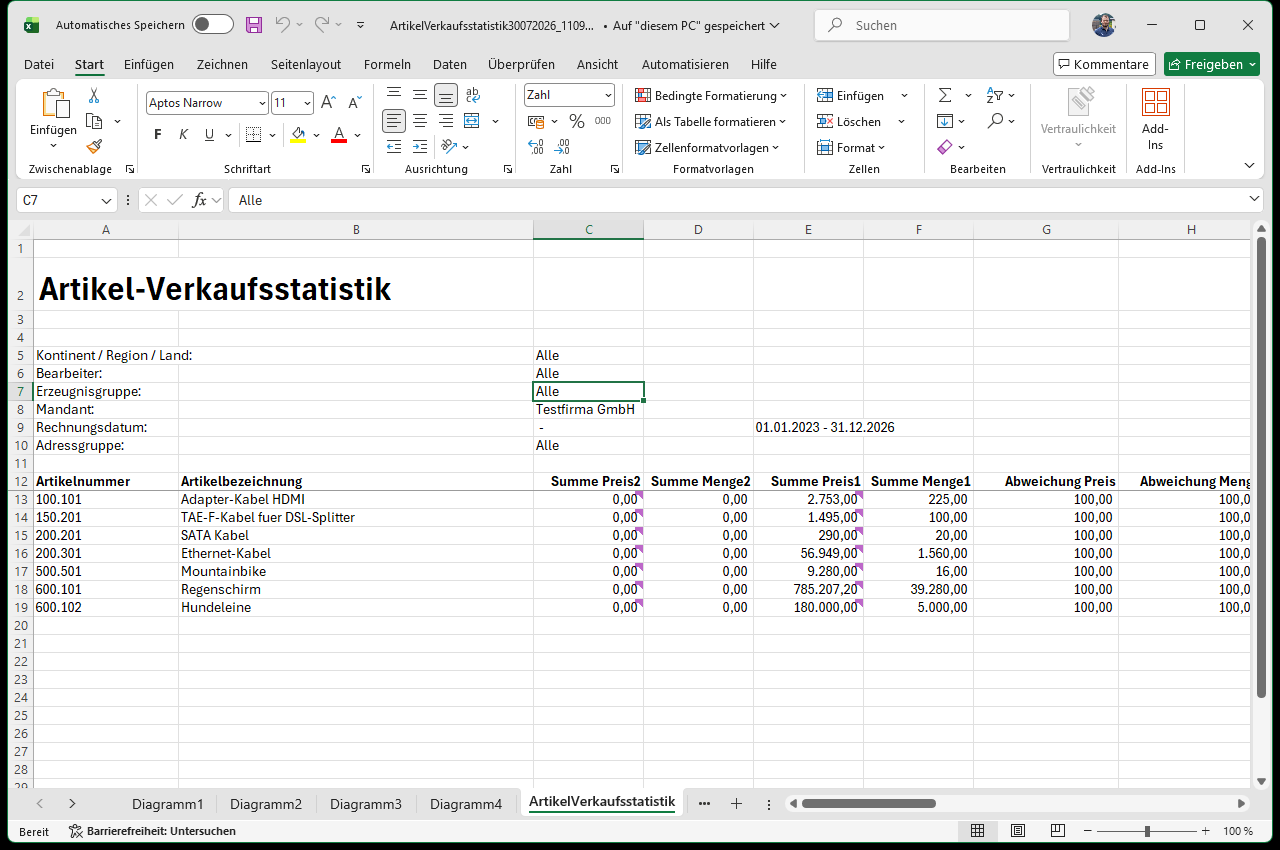
Task: Click the insert function fx icon
Action: coord(200,200)
